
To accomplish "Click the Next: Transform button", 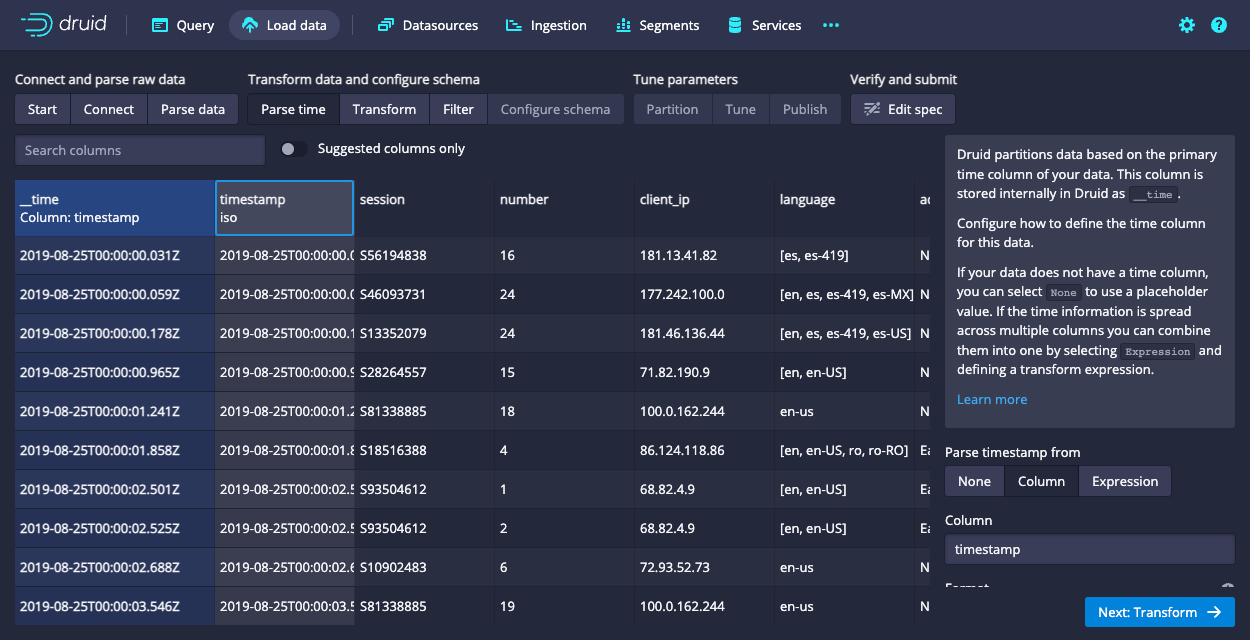I will click(x=1160, y=612).
